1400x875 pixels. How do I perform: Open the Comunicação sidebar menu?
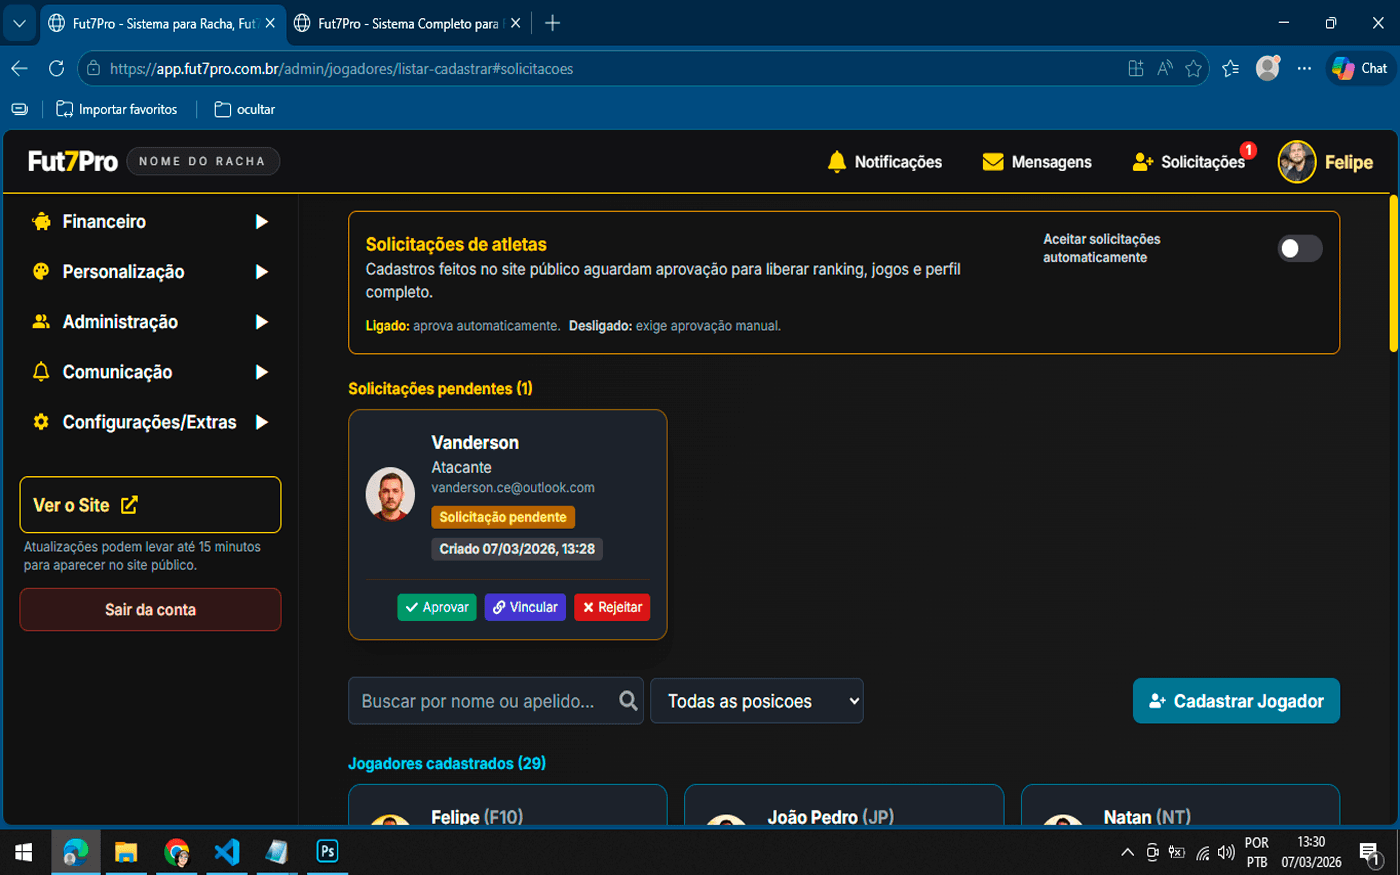[150, 372]
